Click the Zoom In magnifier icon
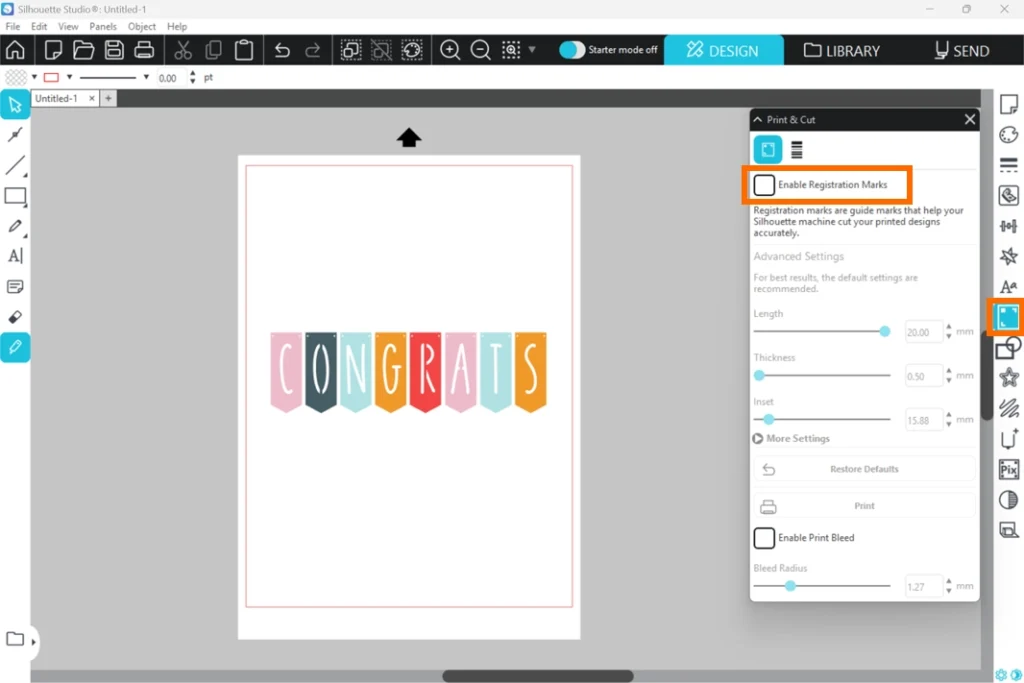The image size is (1024, 683). [x=450, y=50]
